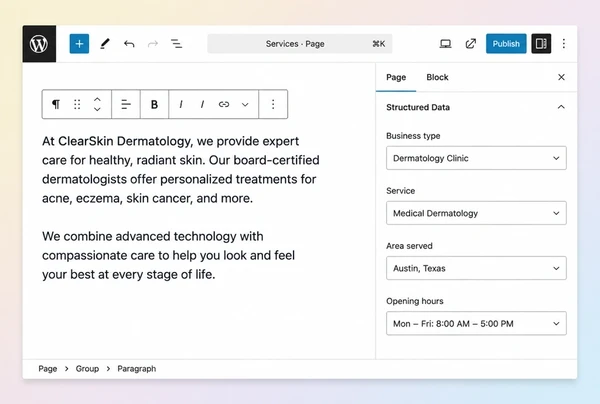Click the WordPress logo button
600x404 pixels.
pyautogui.click(x=39, y=44)
